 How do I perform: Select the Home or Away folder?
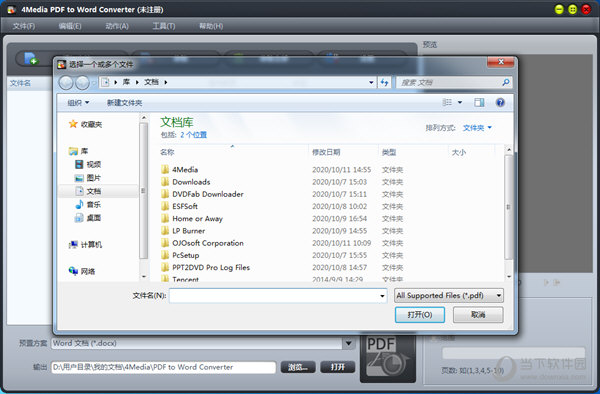click(197, 218)
